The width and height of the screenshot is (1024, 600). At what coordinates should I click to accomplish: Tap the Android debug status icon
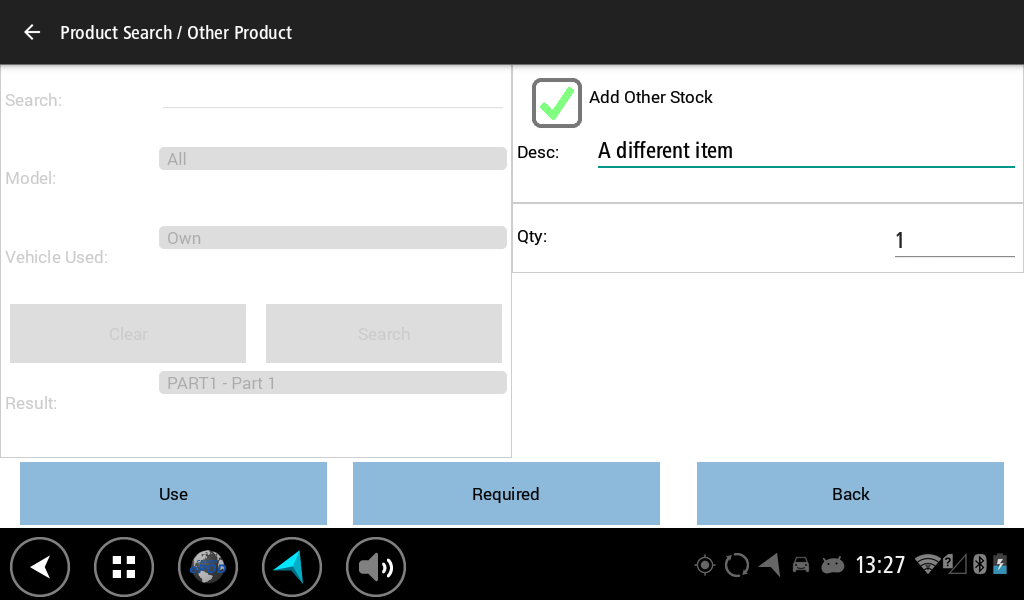click(832, 565)
